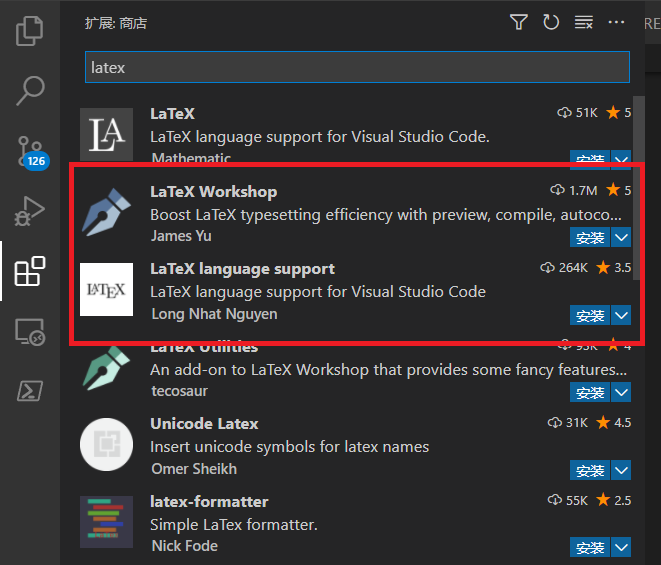661x565 pixels.
Task: Install the LaTeX Workshop extension
Action: coord(590,237)
